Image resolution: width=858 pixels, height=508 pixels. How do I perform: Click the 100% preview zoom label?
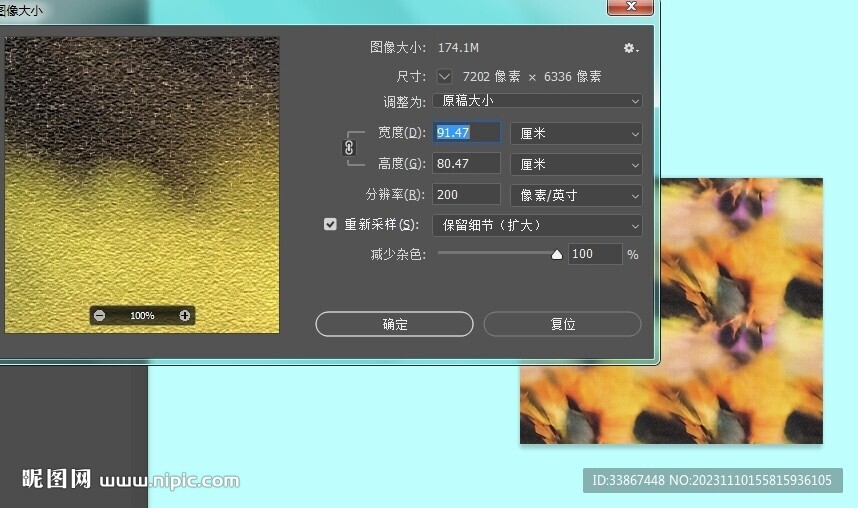pyautogui.click(x=142, y=316)
